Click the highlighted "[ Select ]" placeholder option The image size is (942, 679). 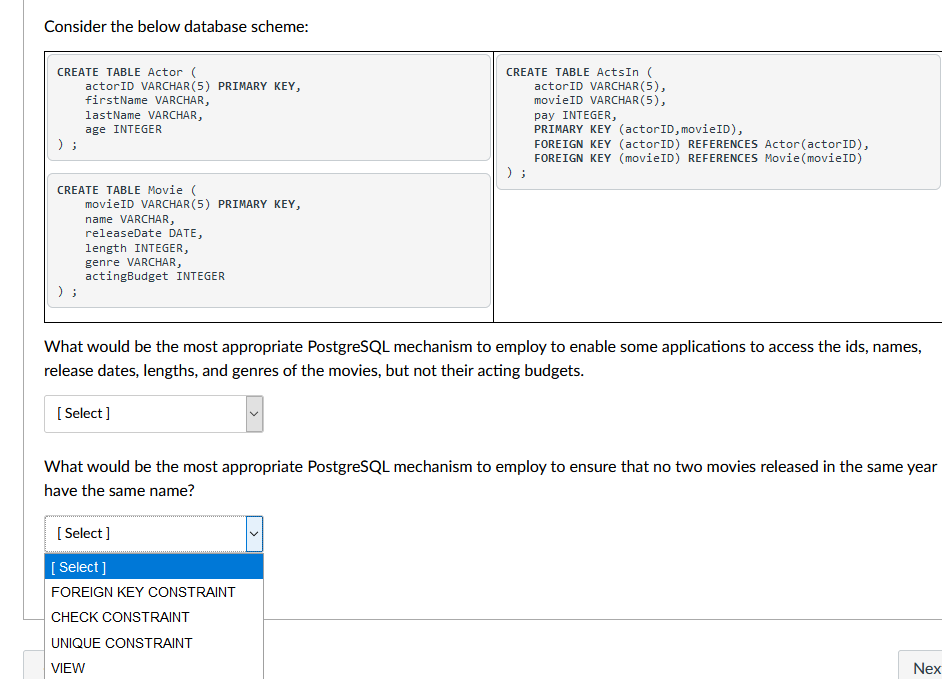[78, 566]
